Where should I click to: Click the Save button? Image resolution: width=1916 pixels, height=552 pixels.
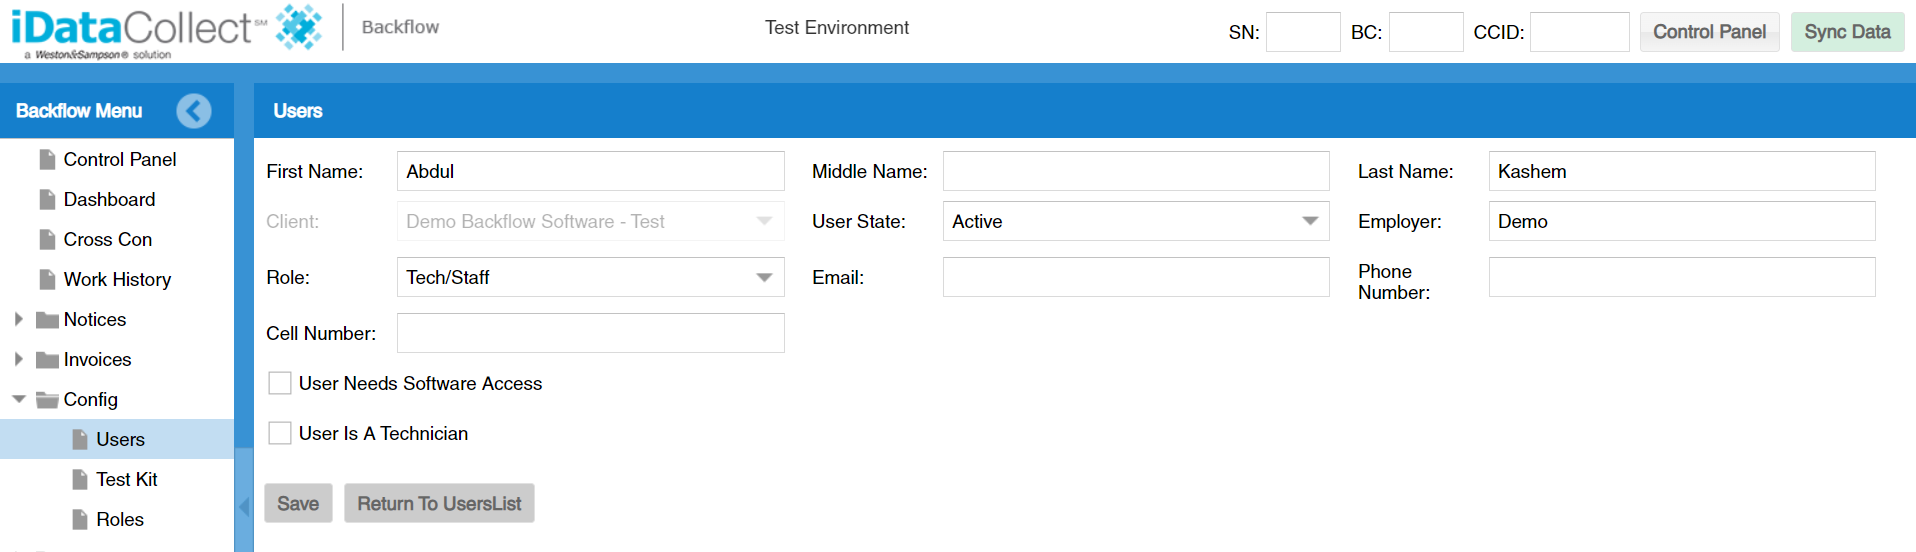pyautogui.click(x=298, y=503)
